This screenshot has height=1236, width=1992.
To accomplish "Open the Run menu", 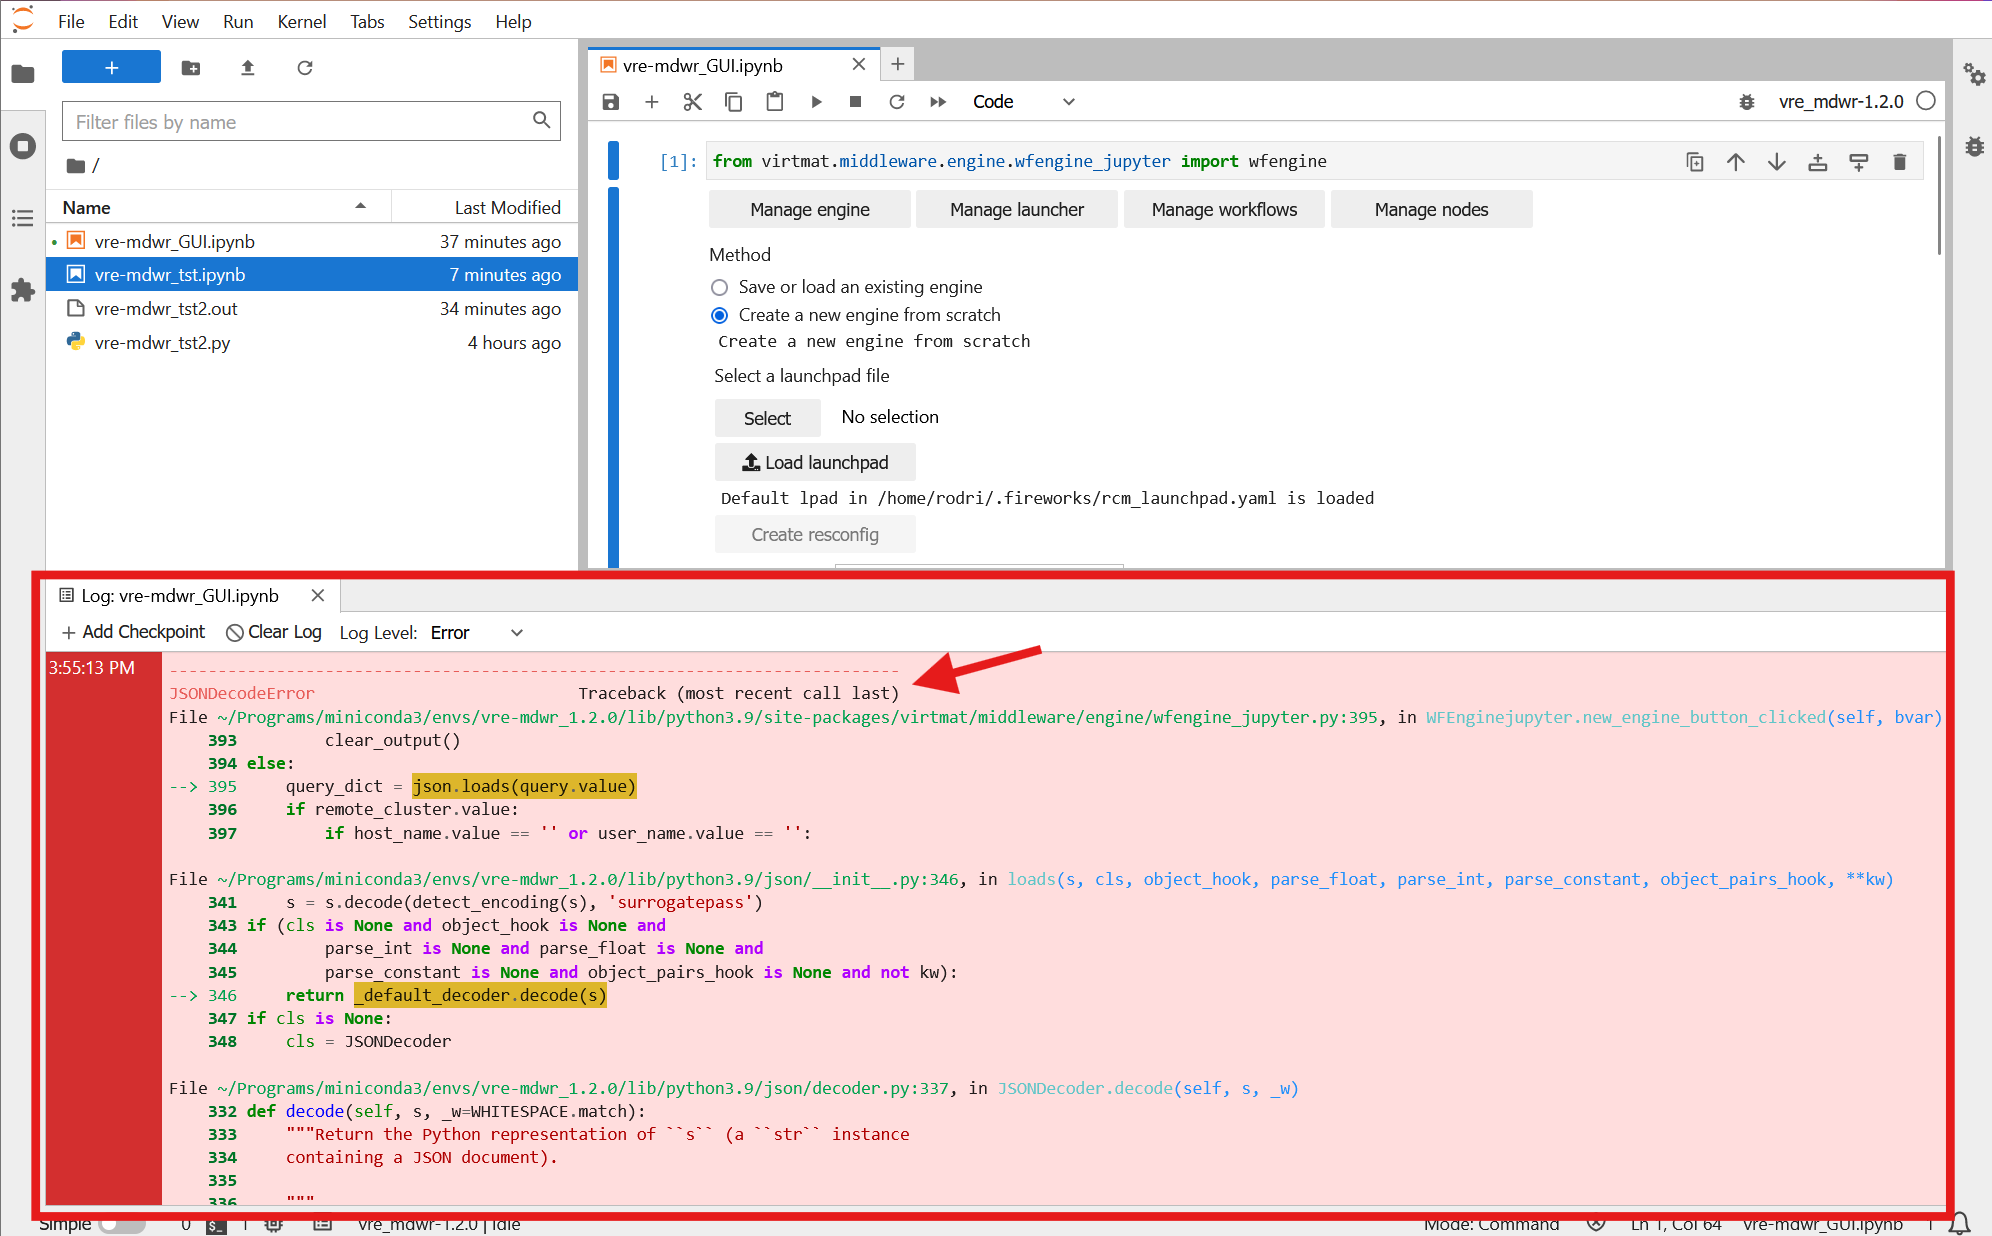I will (x=238, y=21).
